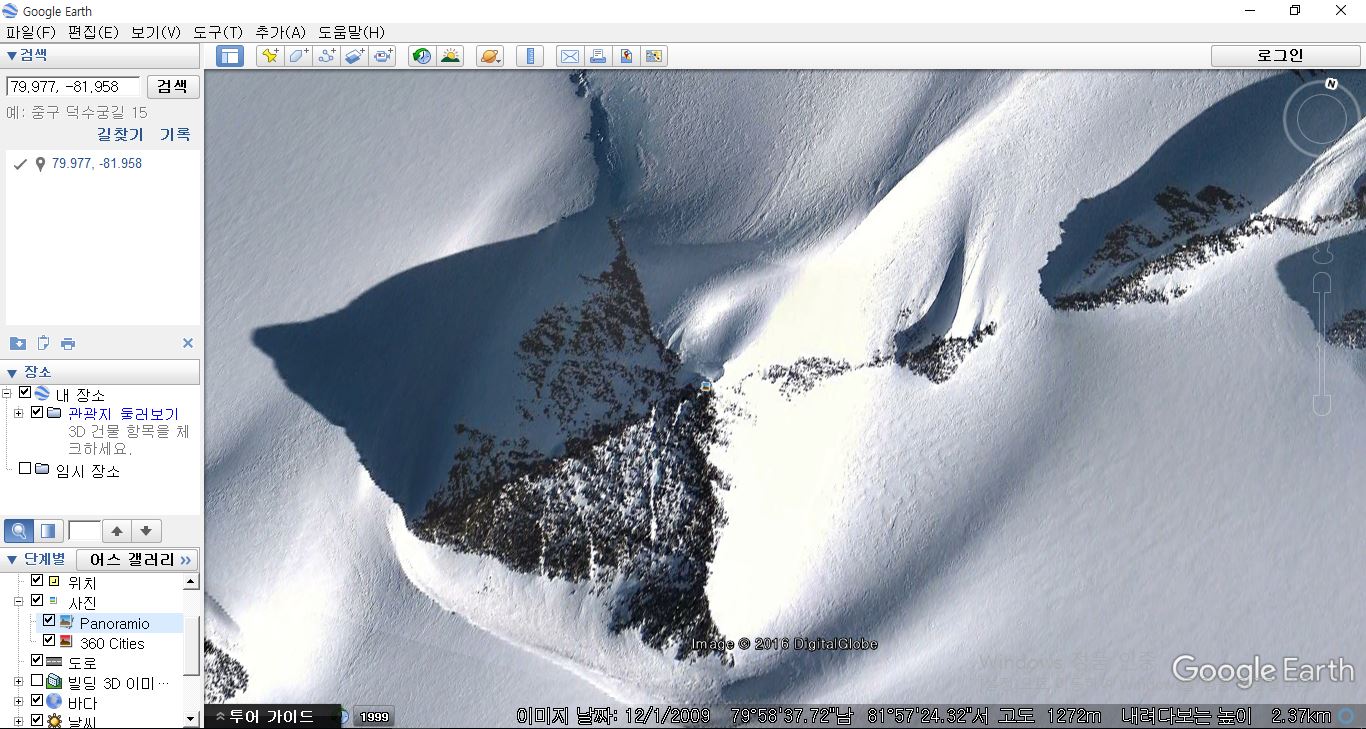Viewport: 1366px width, 729px height.
Task: Click the 로그인 sign-in button
Action: point(1280,56)
